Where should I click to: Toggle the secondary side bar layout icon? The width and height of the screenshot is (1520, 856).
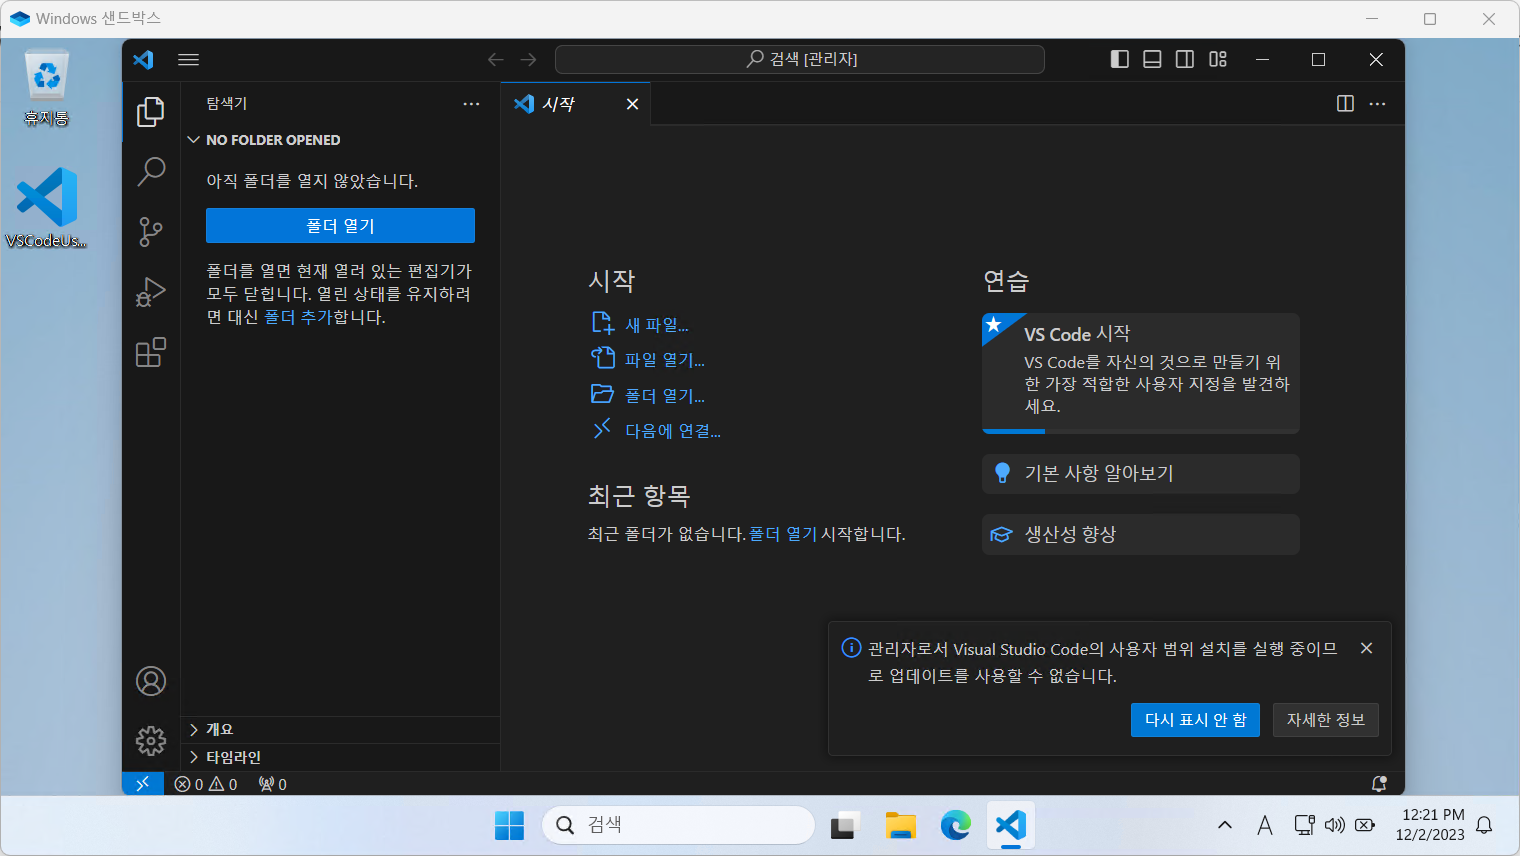tap(1185, 59)
